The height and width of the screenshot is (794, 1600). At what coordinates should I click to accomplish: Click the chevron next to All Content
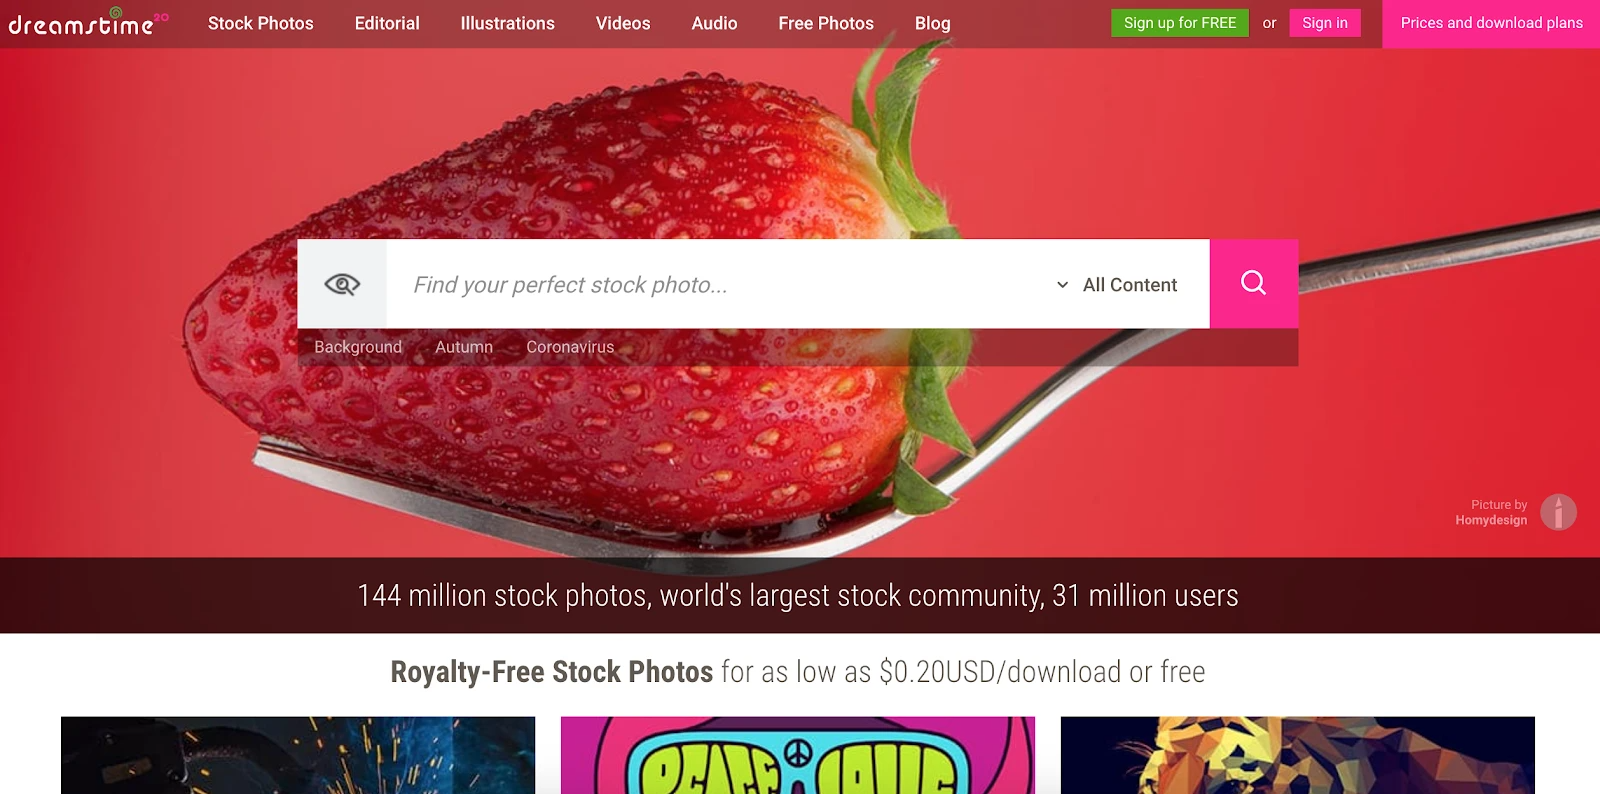pyautogui.click(x=1062, y=285)
